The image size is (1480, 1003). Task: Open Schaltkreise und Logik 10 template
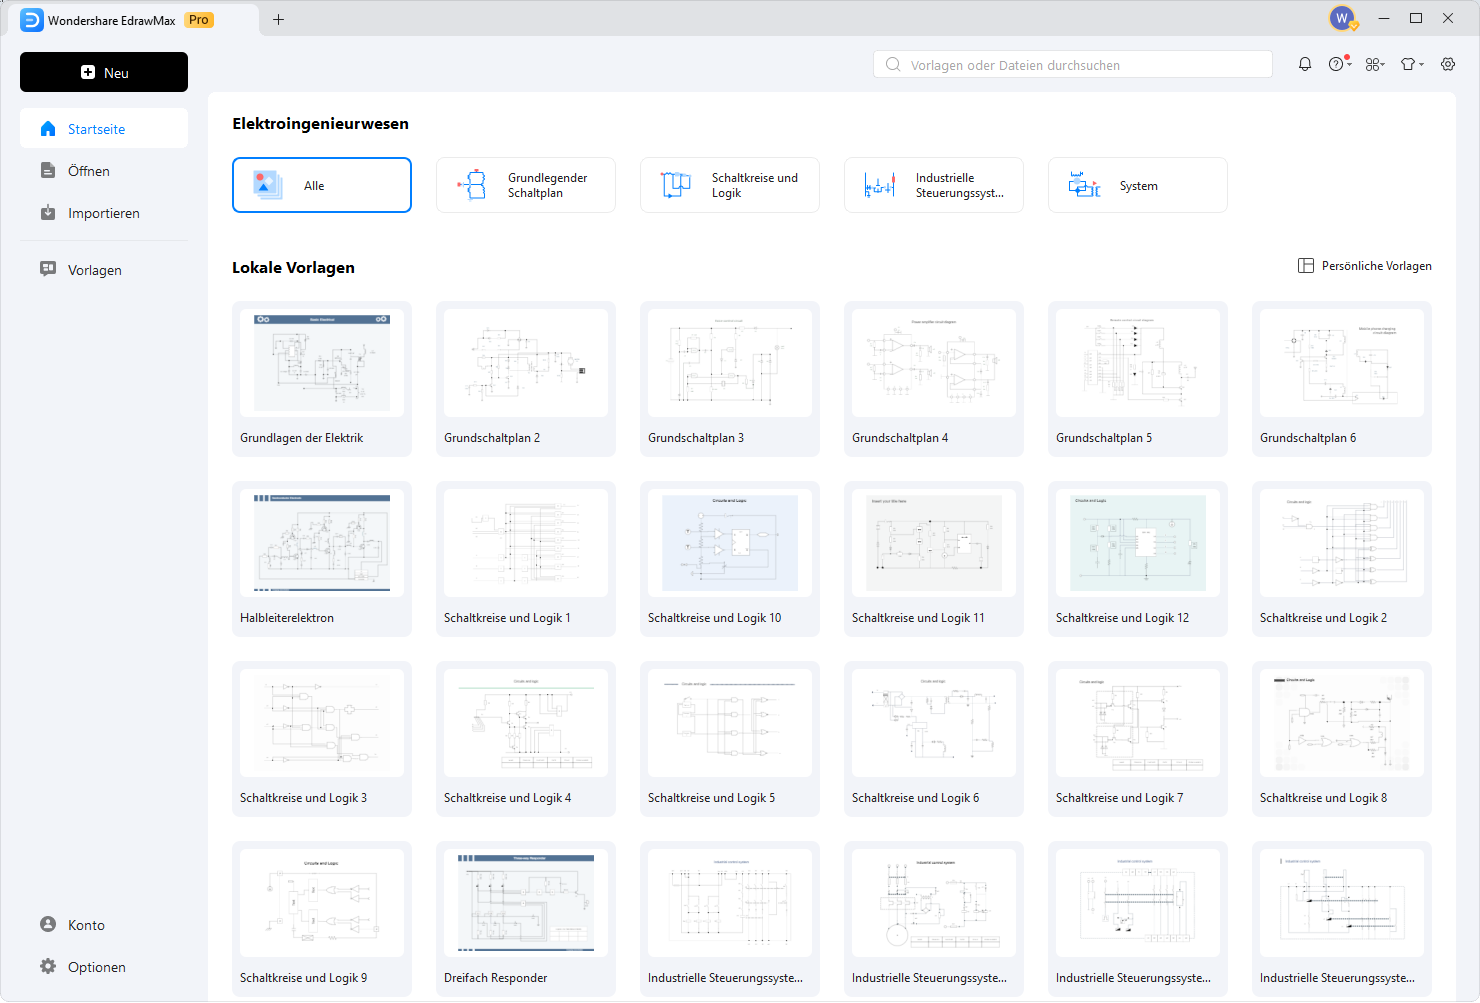(730, 559)
